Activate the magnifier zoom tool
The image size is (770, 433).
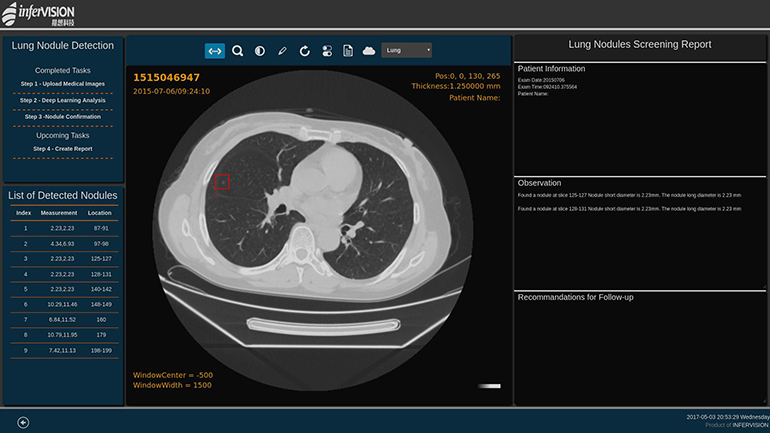pos(238,50)
